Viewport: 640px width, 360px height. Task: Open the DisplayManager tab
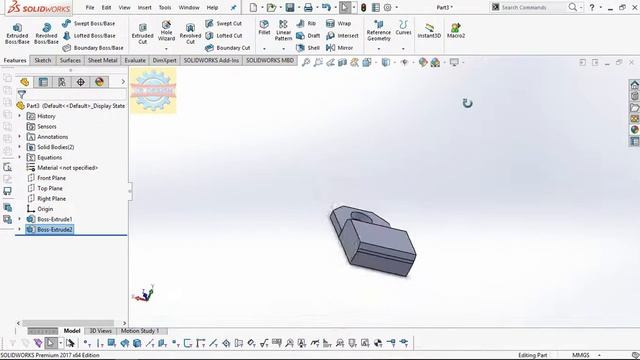(99, 82)
